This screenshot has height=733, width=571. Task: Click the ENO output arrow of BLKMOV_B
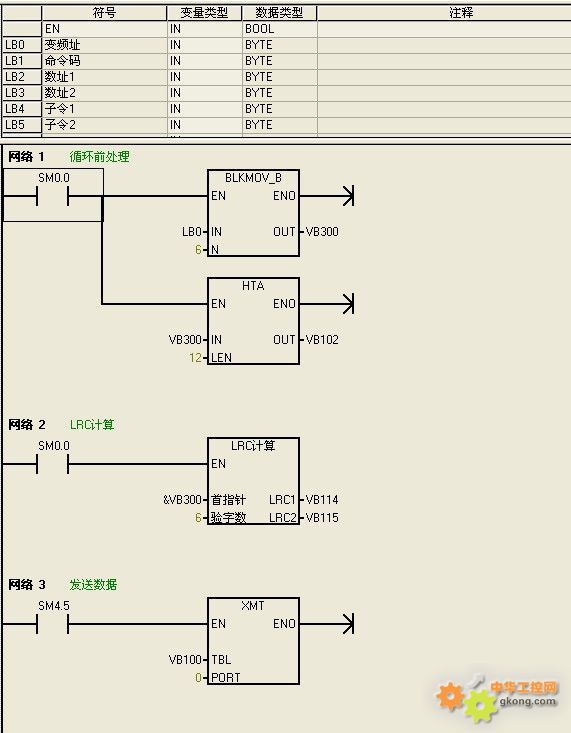(x=348, y=196)
